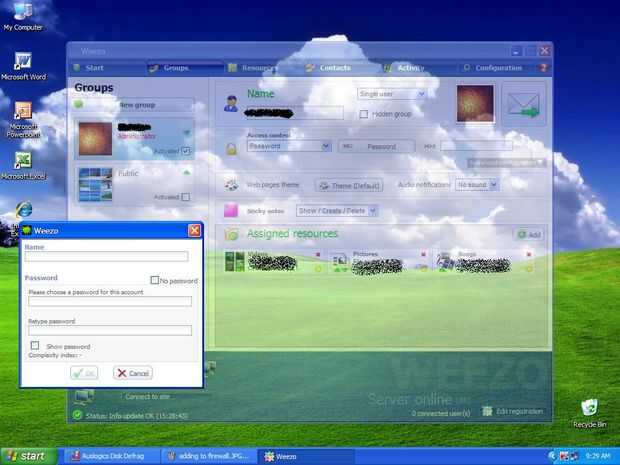Check the No password box
Image resolution: width=620 pixels, height=465 pixels.
pyautogui.click(x=155, y=280)
